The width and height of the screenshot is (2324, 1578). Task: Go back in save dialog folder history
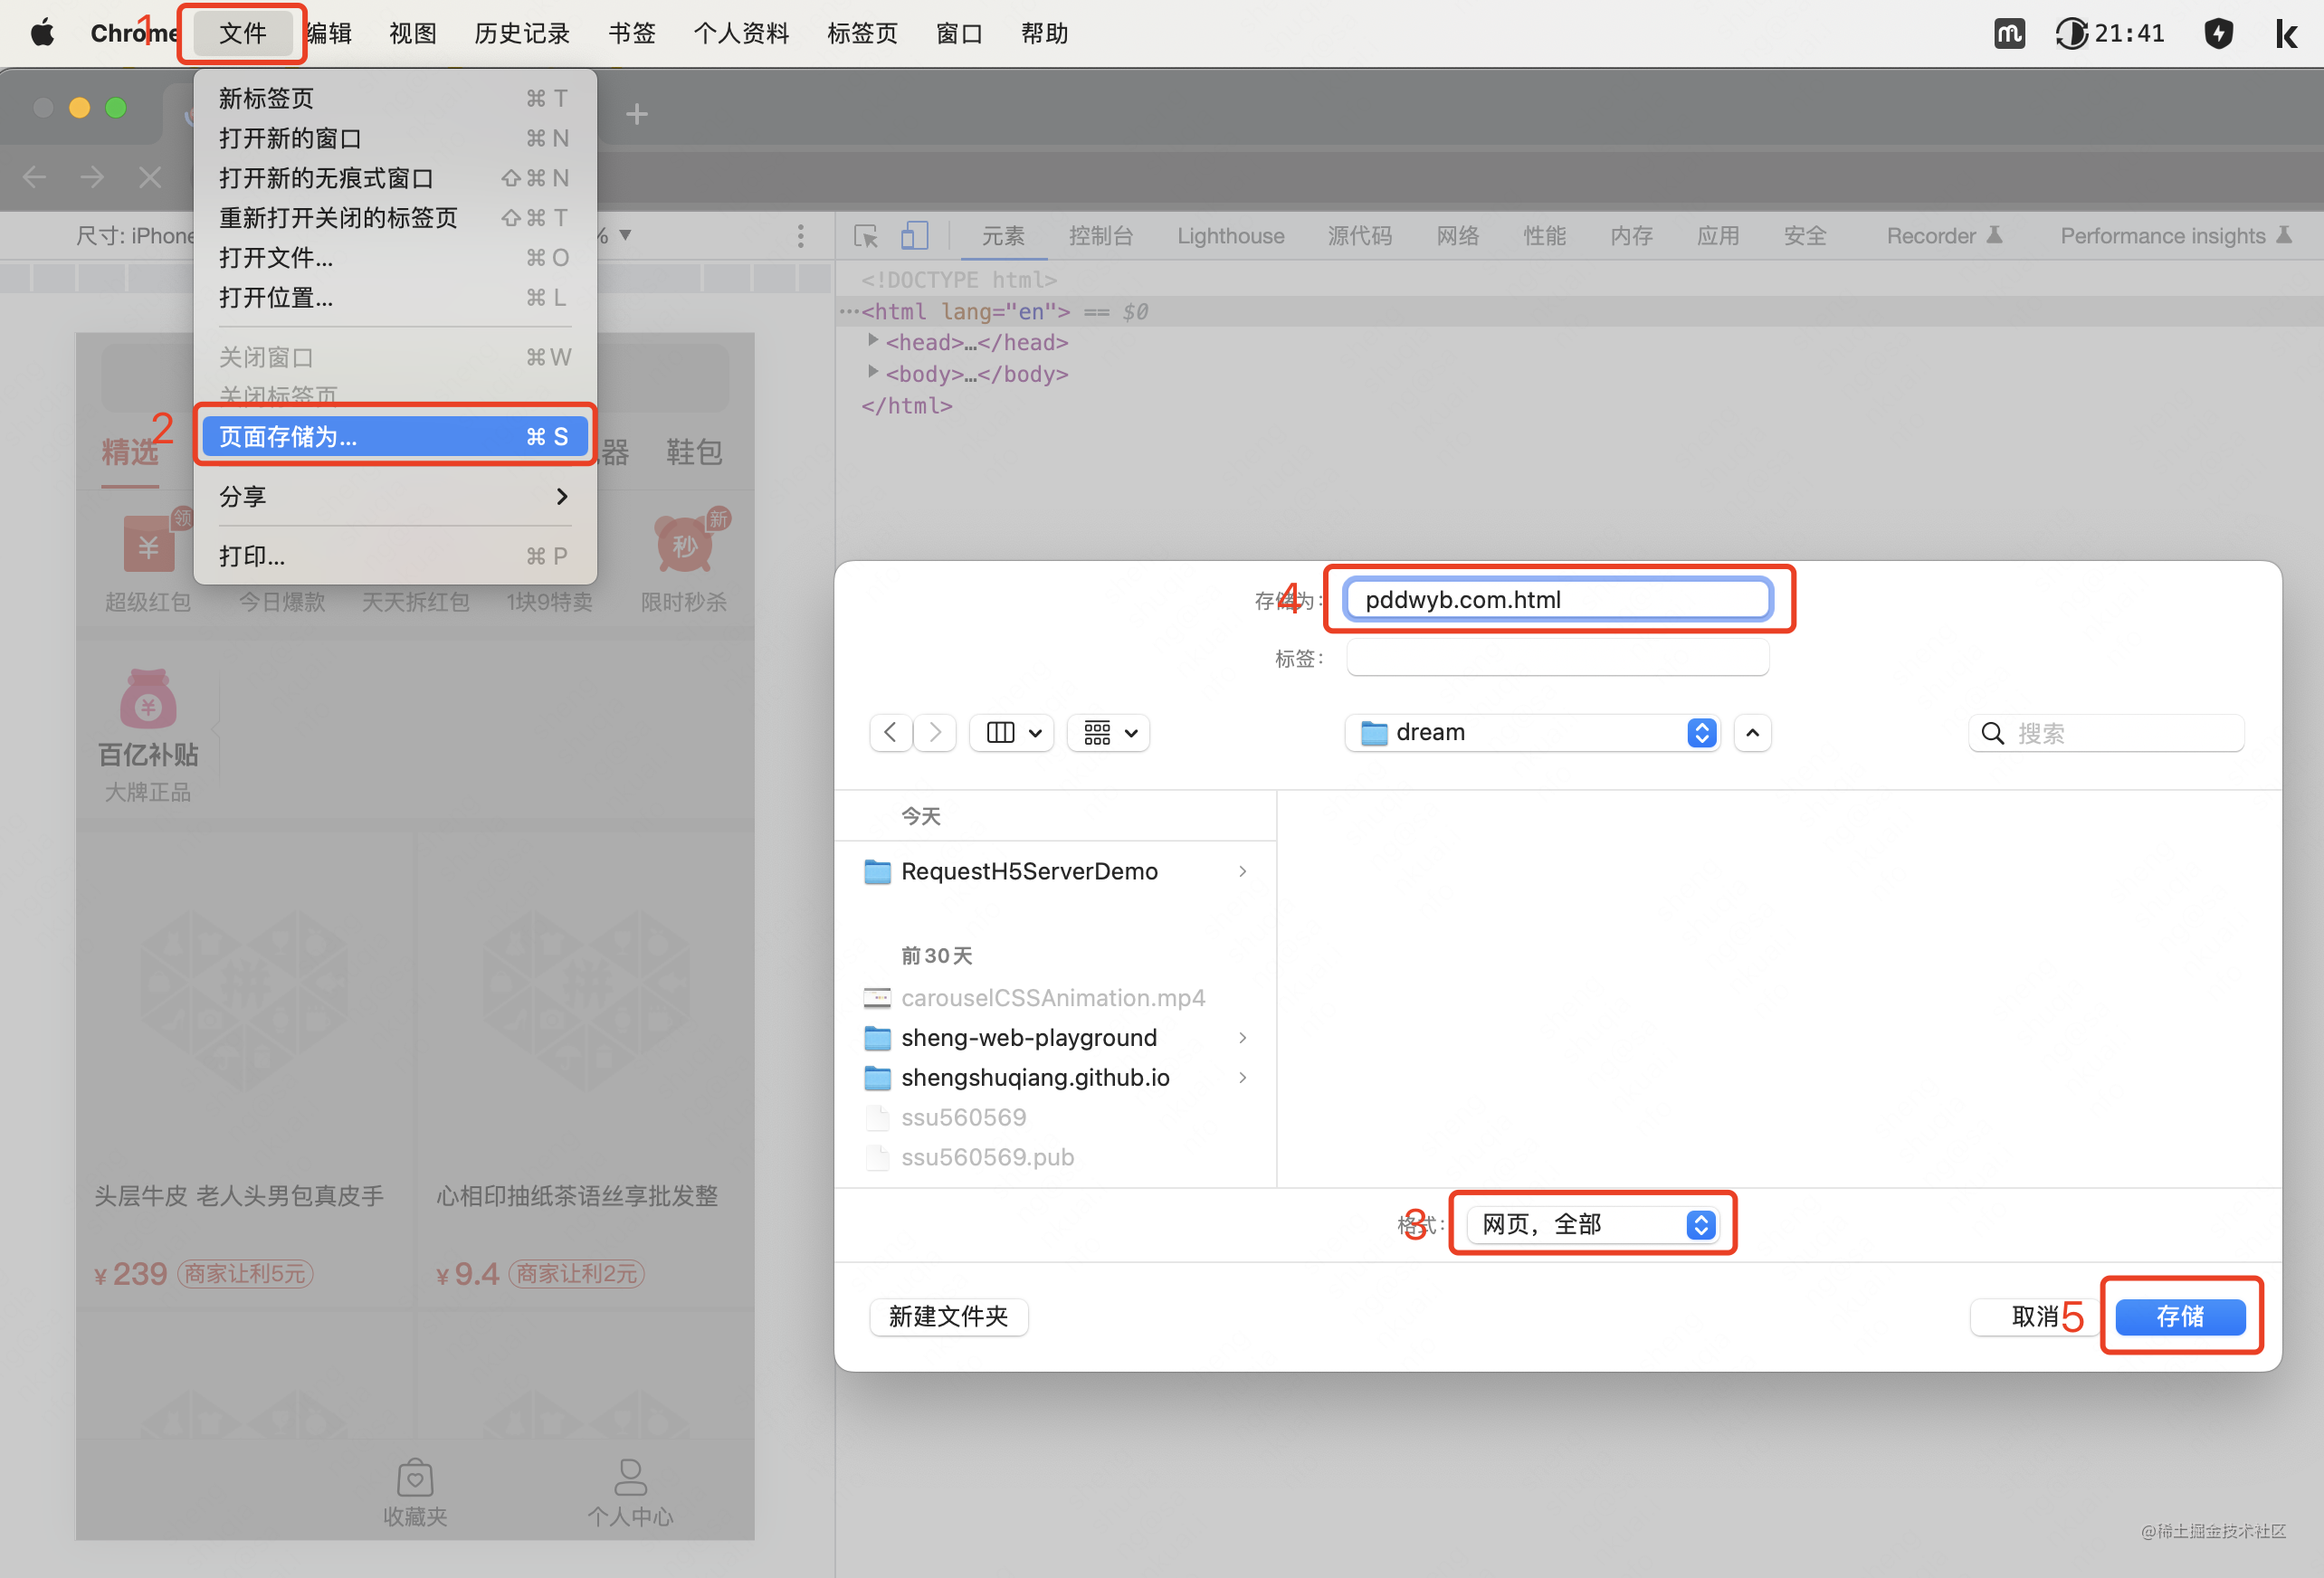890,733
